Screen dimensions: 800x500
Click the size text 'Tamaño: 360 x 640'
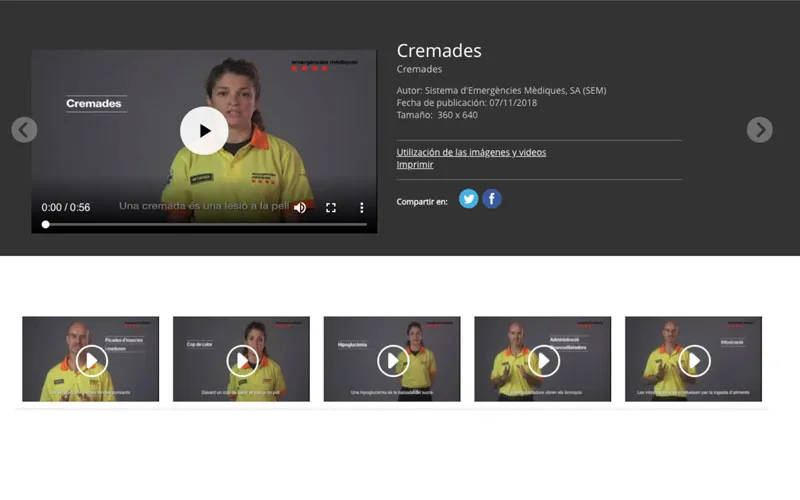click(437, 115)
